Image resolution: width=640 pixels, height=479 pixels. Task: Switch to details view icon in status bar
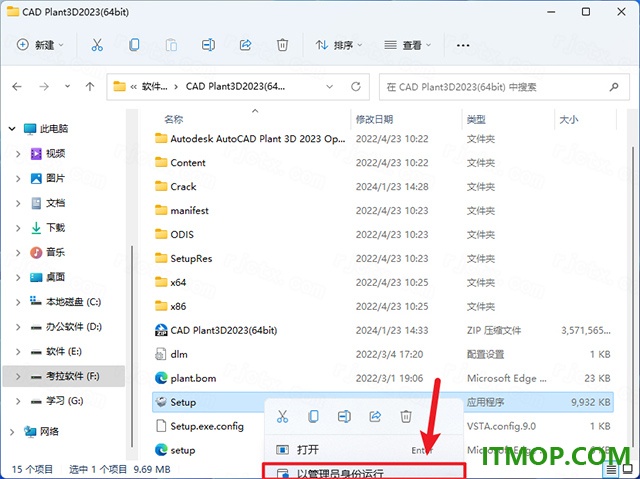tap(611, 470)
